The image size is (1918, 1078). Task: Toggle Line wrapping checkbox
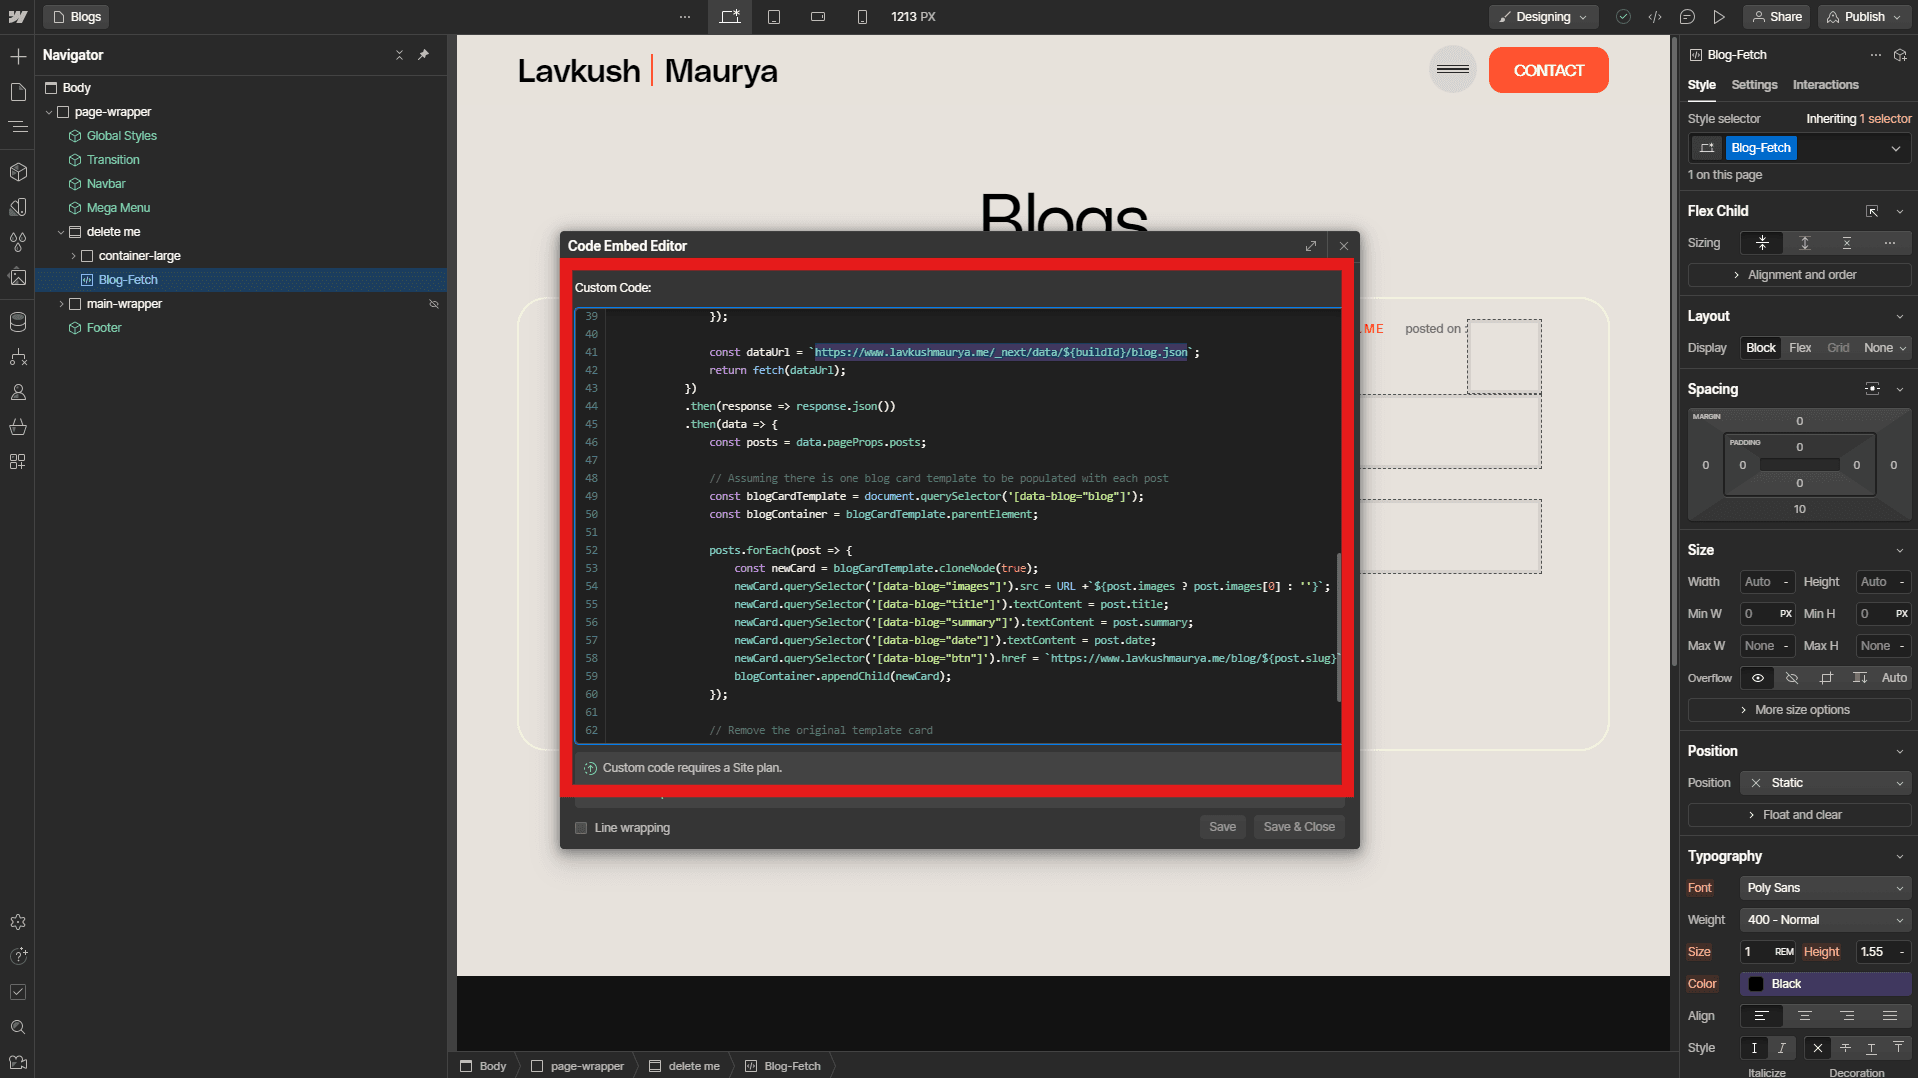pyautogui.click(x=581, y=828)
